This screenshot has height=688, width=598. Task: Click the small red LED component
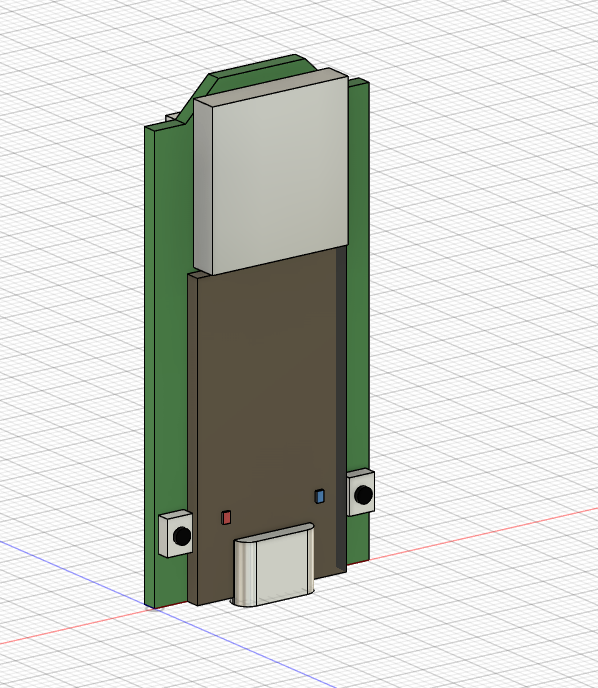(x=226, y=517)
